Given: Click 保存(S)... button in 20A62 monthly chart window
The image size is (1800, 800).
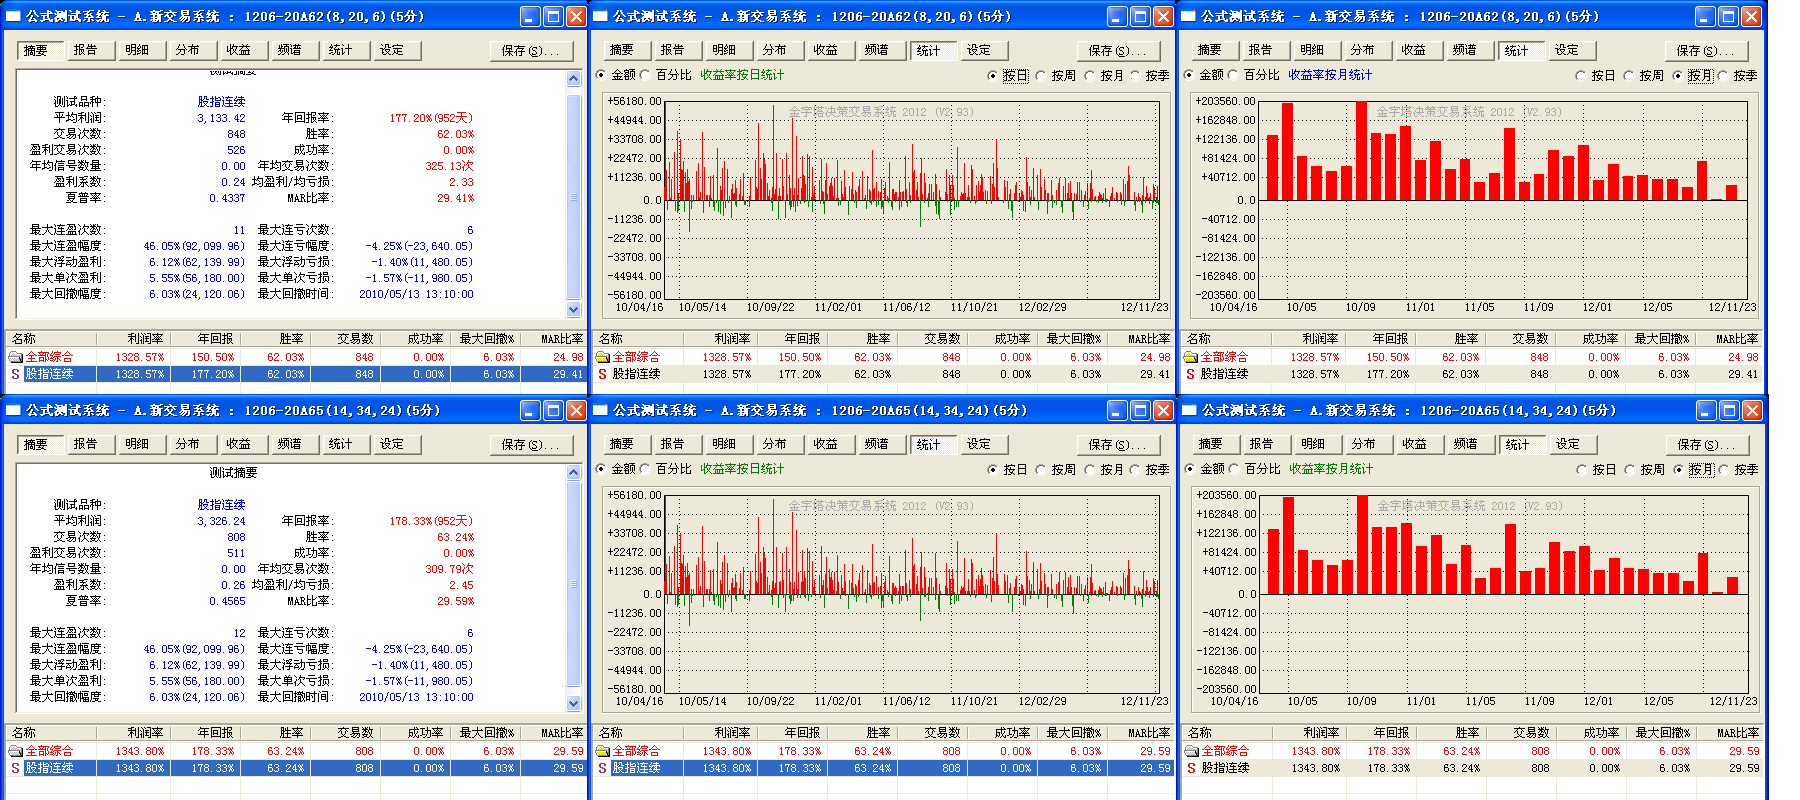Looking at the screenshot, I should pyautogui.click(x=1706, y=51).
